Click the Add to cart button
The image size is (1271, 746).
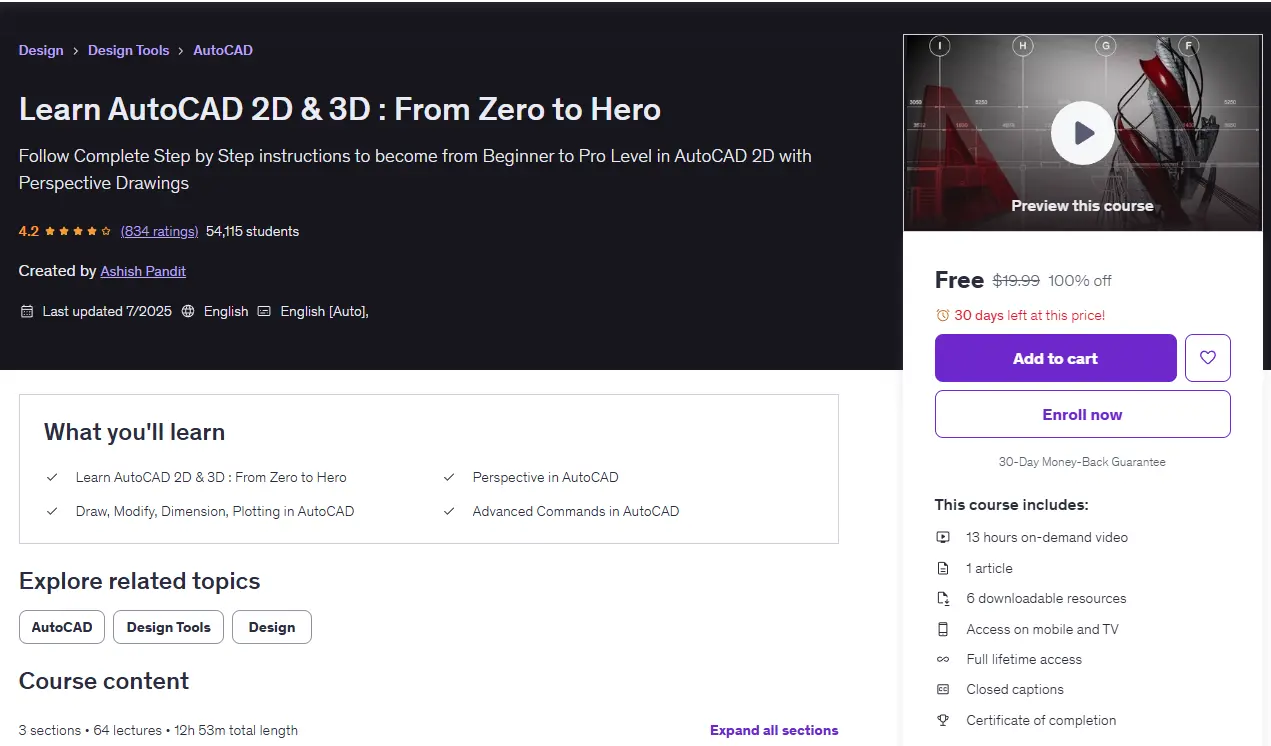click(1056, 358)
